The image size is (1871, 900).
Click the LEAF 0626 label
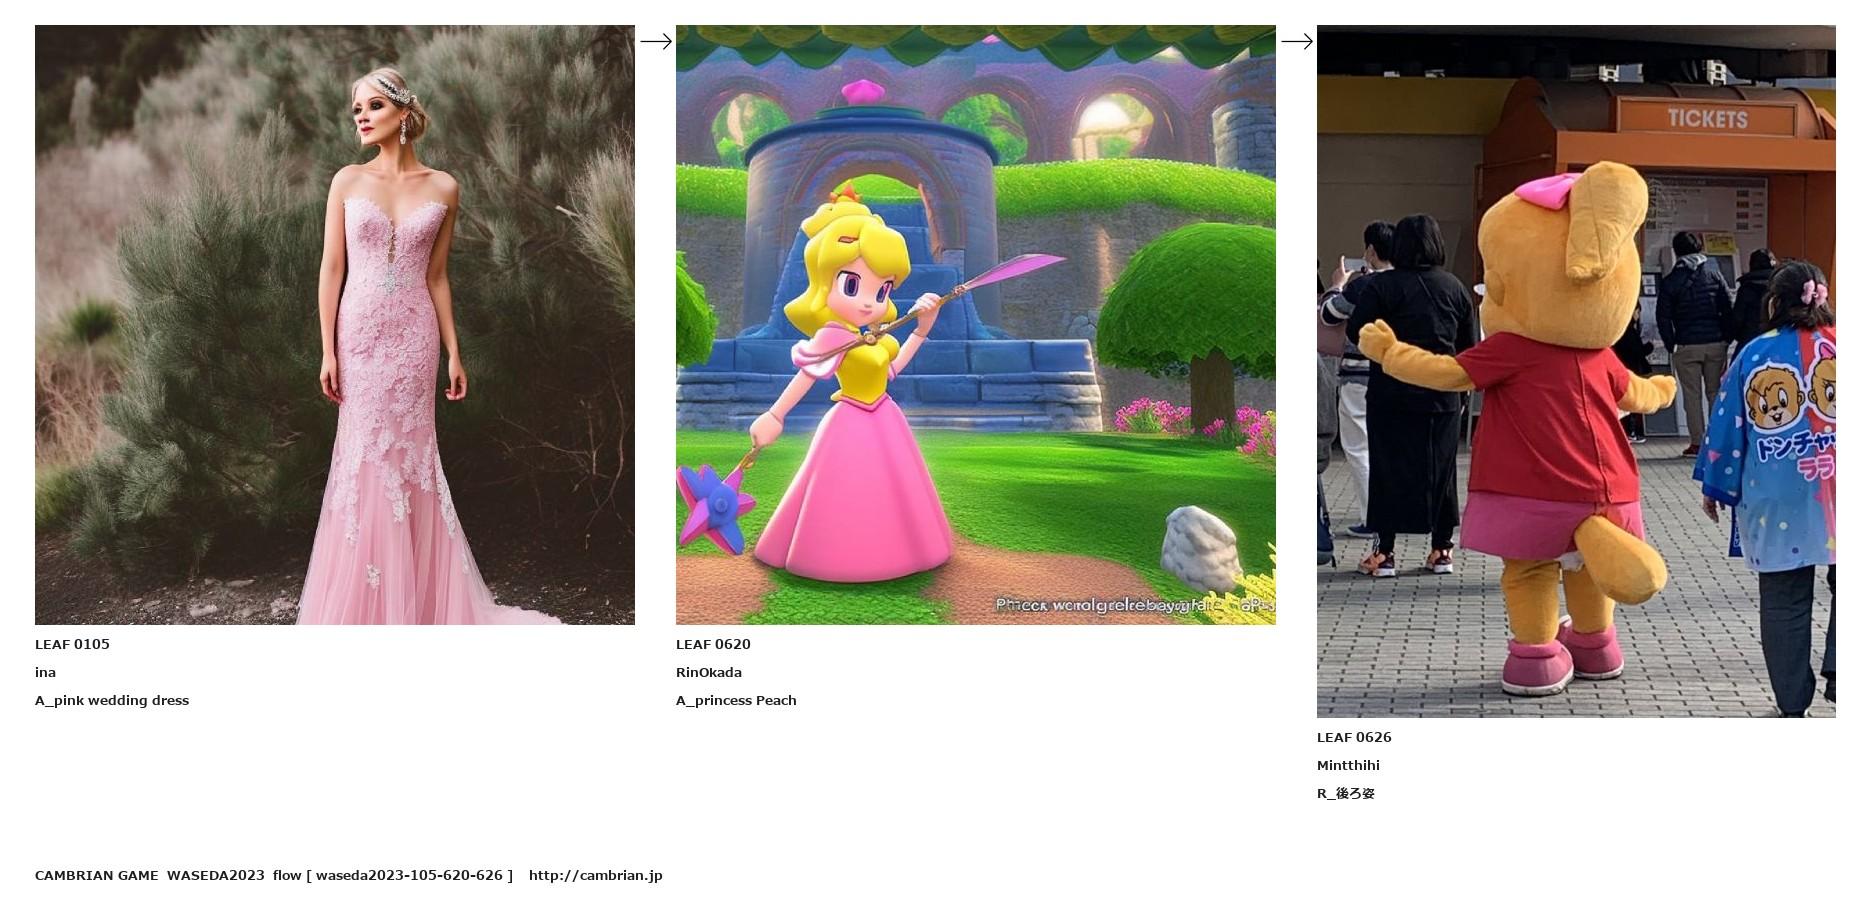(x=1354, y=737)
